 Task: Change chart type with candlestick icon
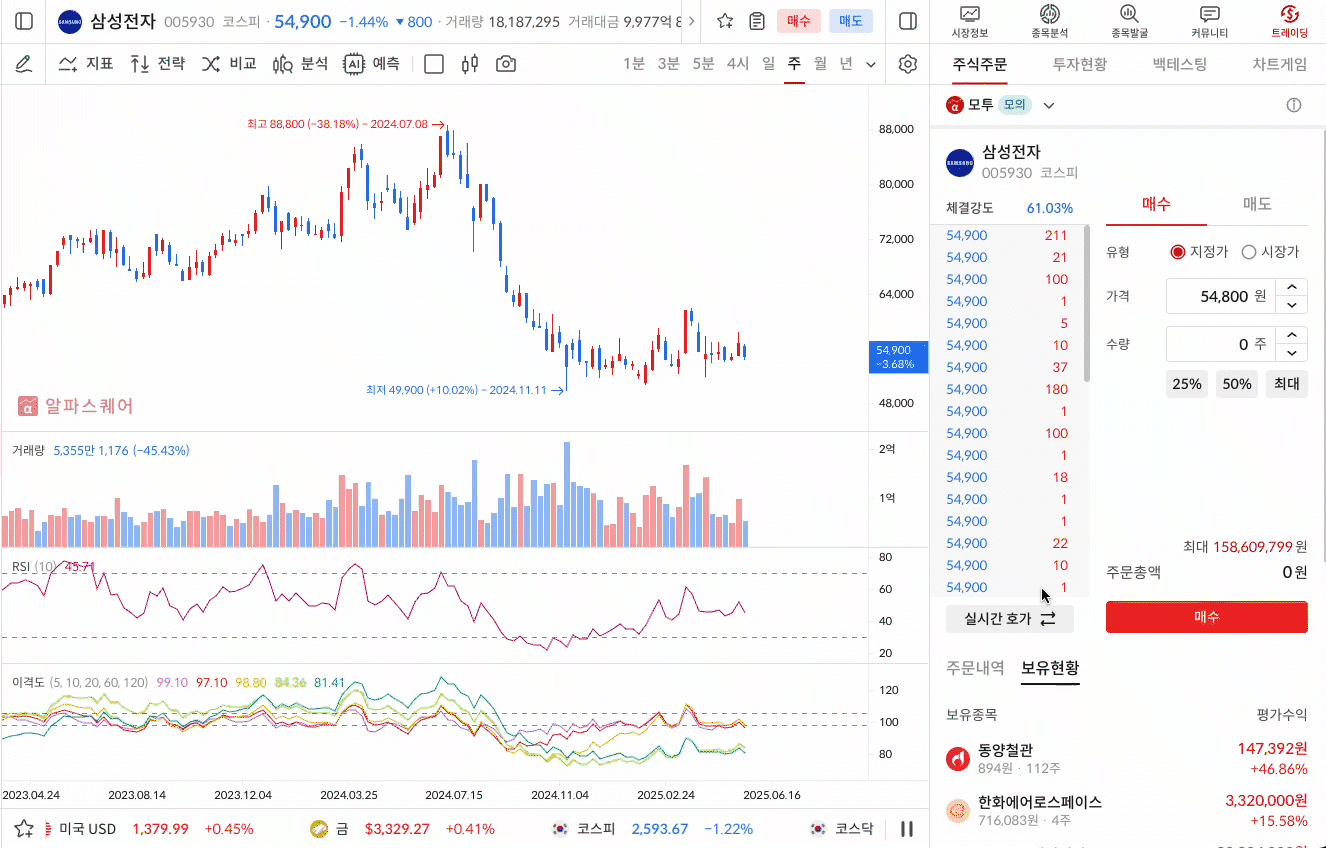(470, 64)
